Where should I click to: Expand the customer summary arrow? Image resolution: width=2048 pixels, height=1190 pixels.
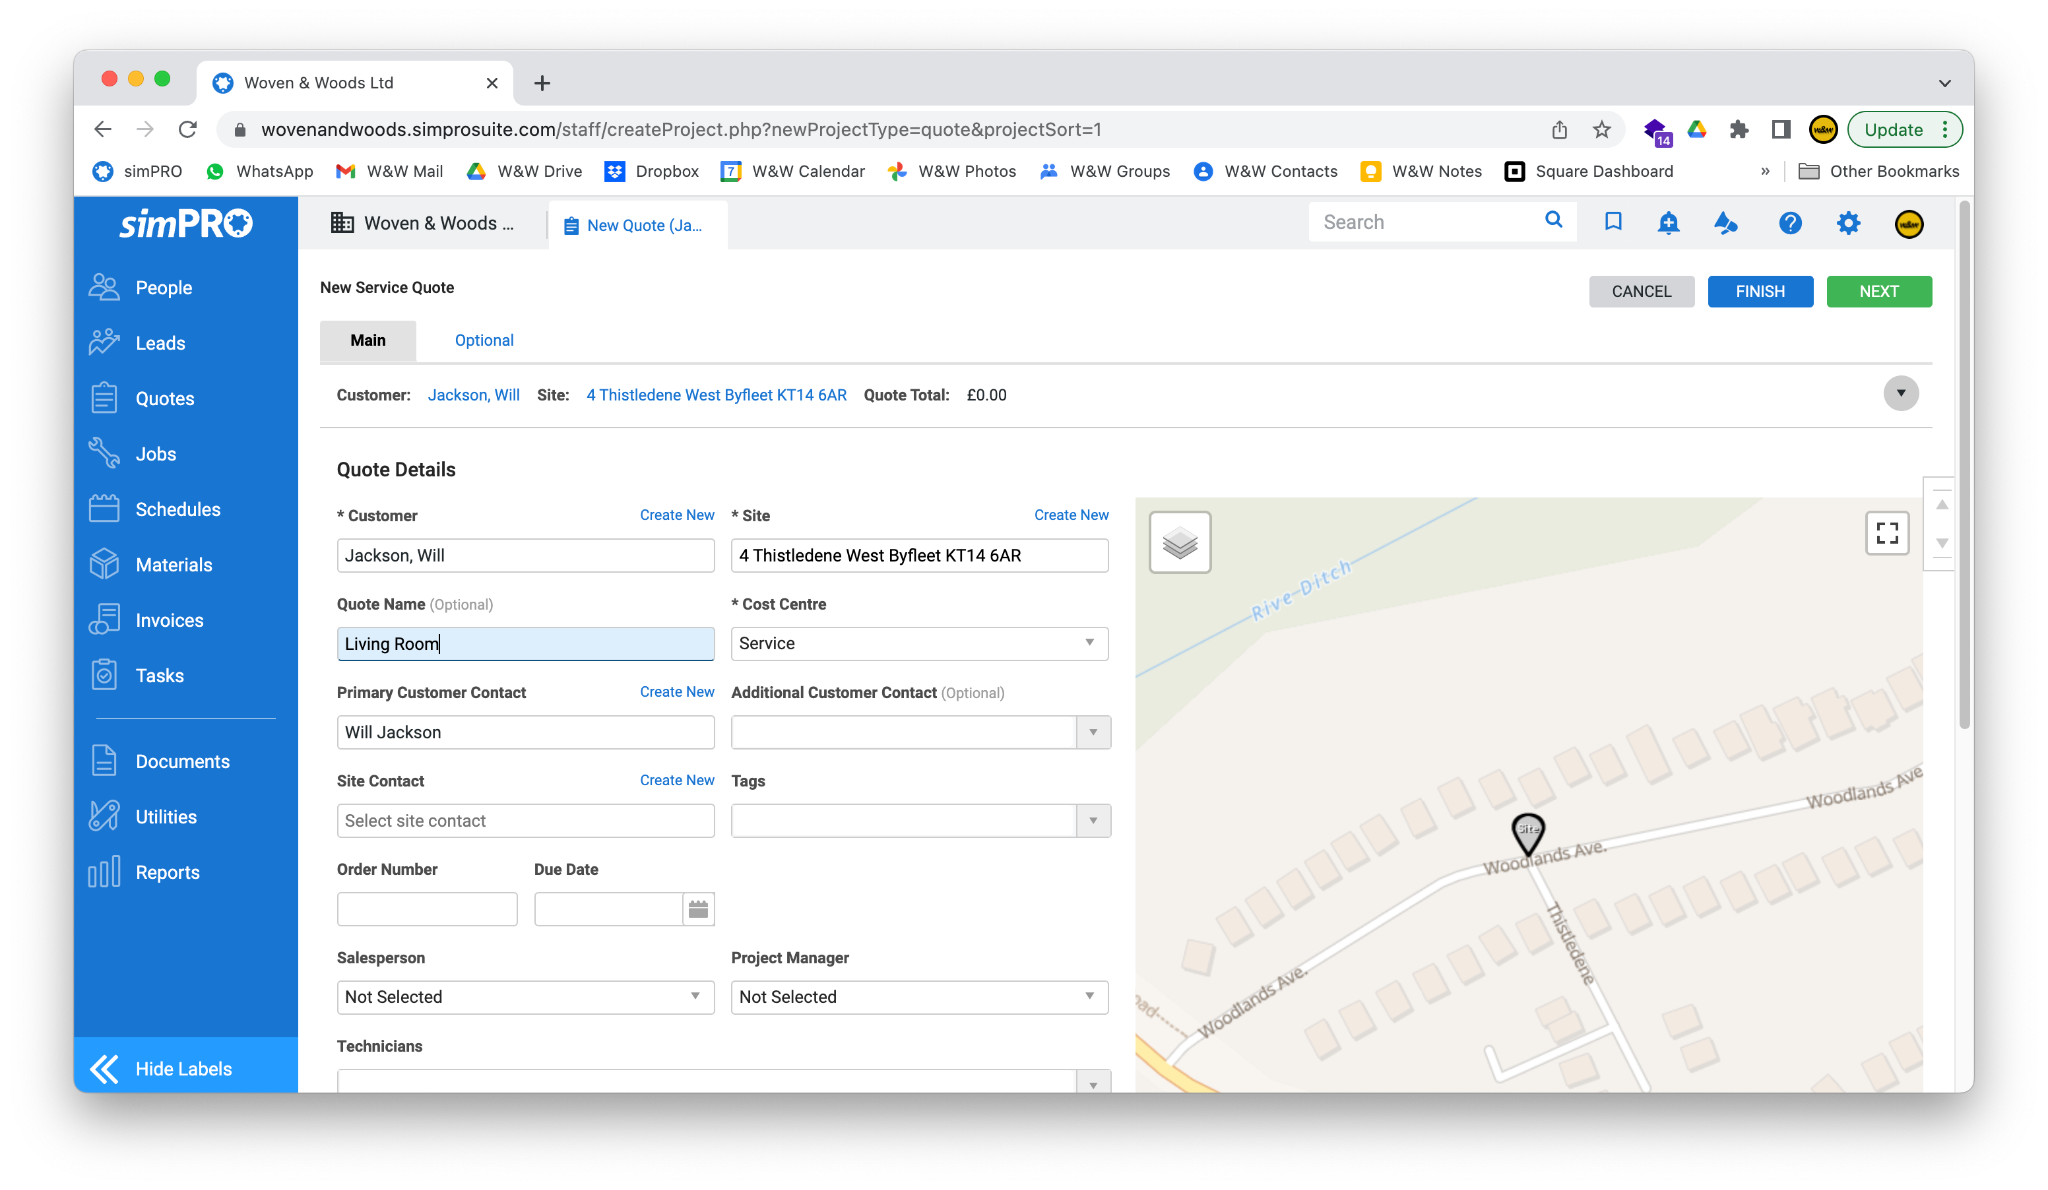click(1900, 394)
